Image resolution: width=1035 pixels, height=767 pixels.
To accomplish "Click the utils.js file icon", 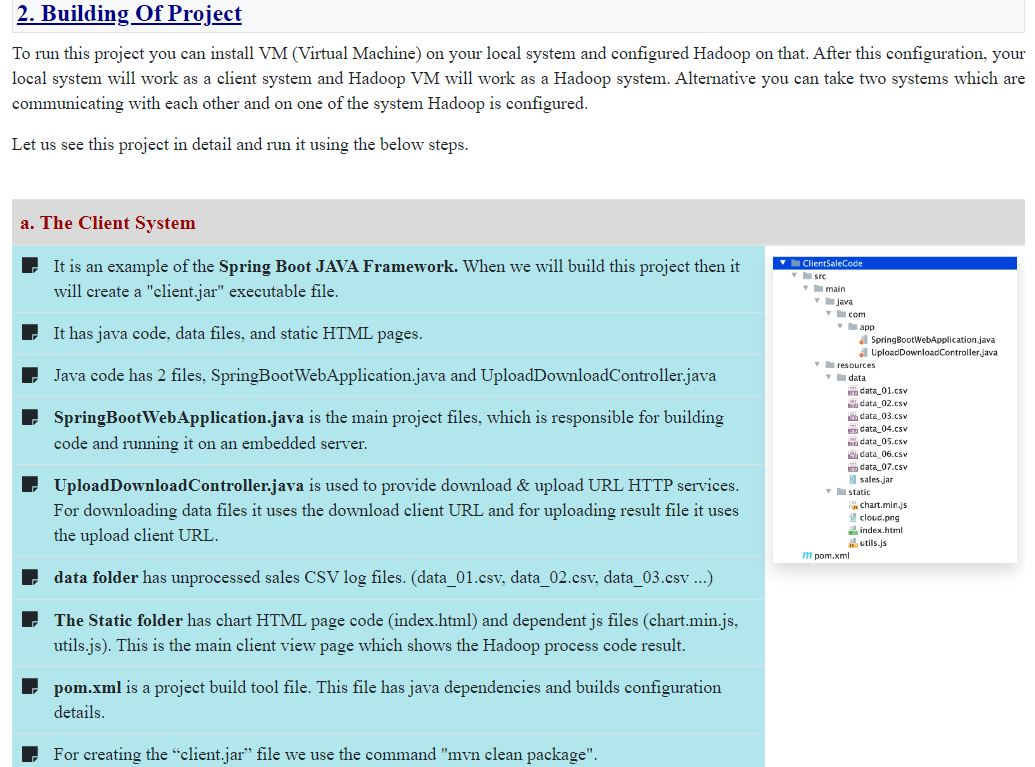I will pos(852,543).
